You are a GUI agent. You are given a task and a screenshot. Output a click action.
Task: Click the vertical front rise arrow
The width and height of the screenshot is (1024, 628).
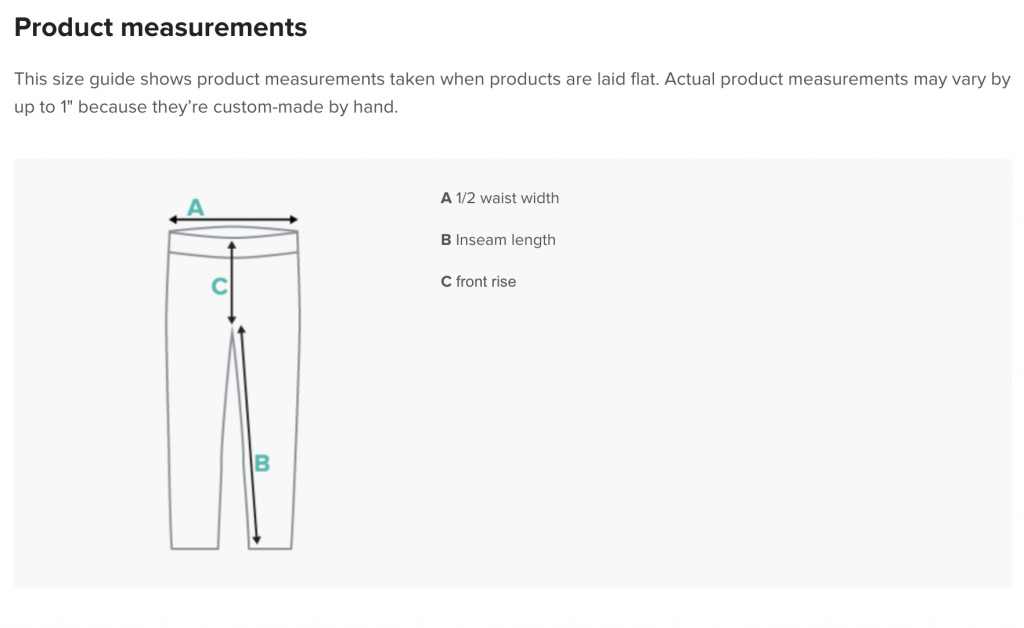pos(232,282)
